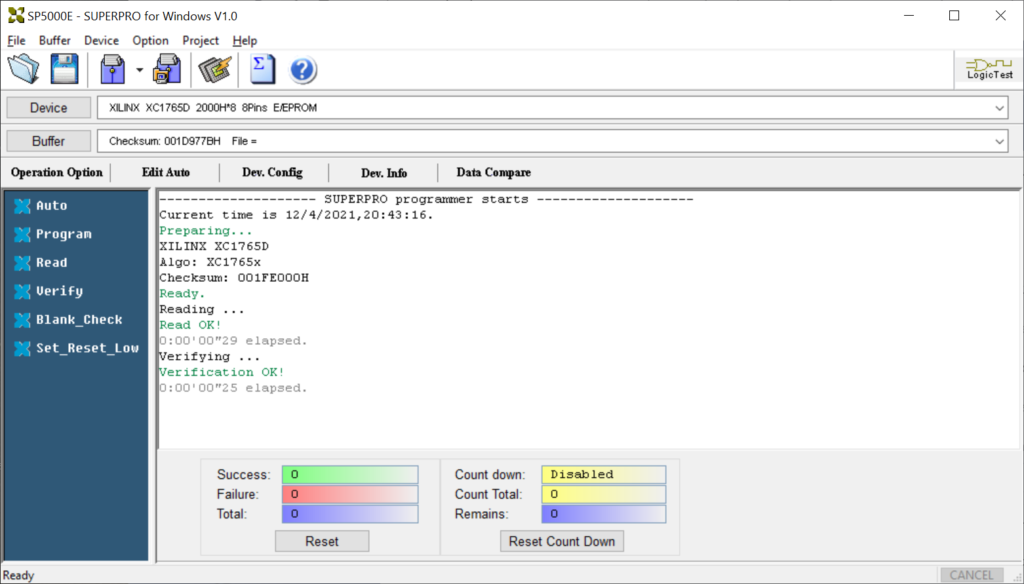Open the Buffer menu

click(54, 41)
